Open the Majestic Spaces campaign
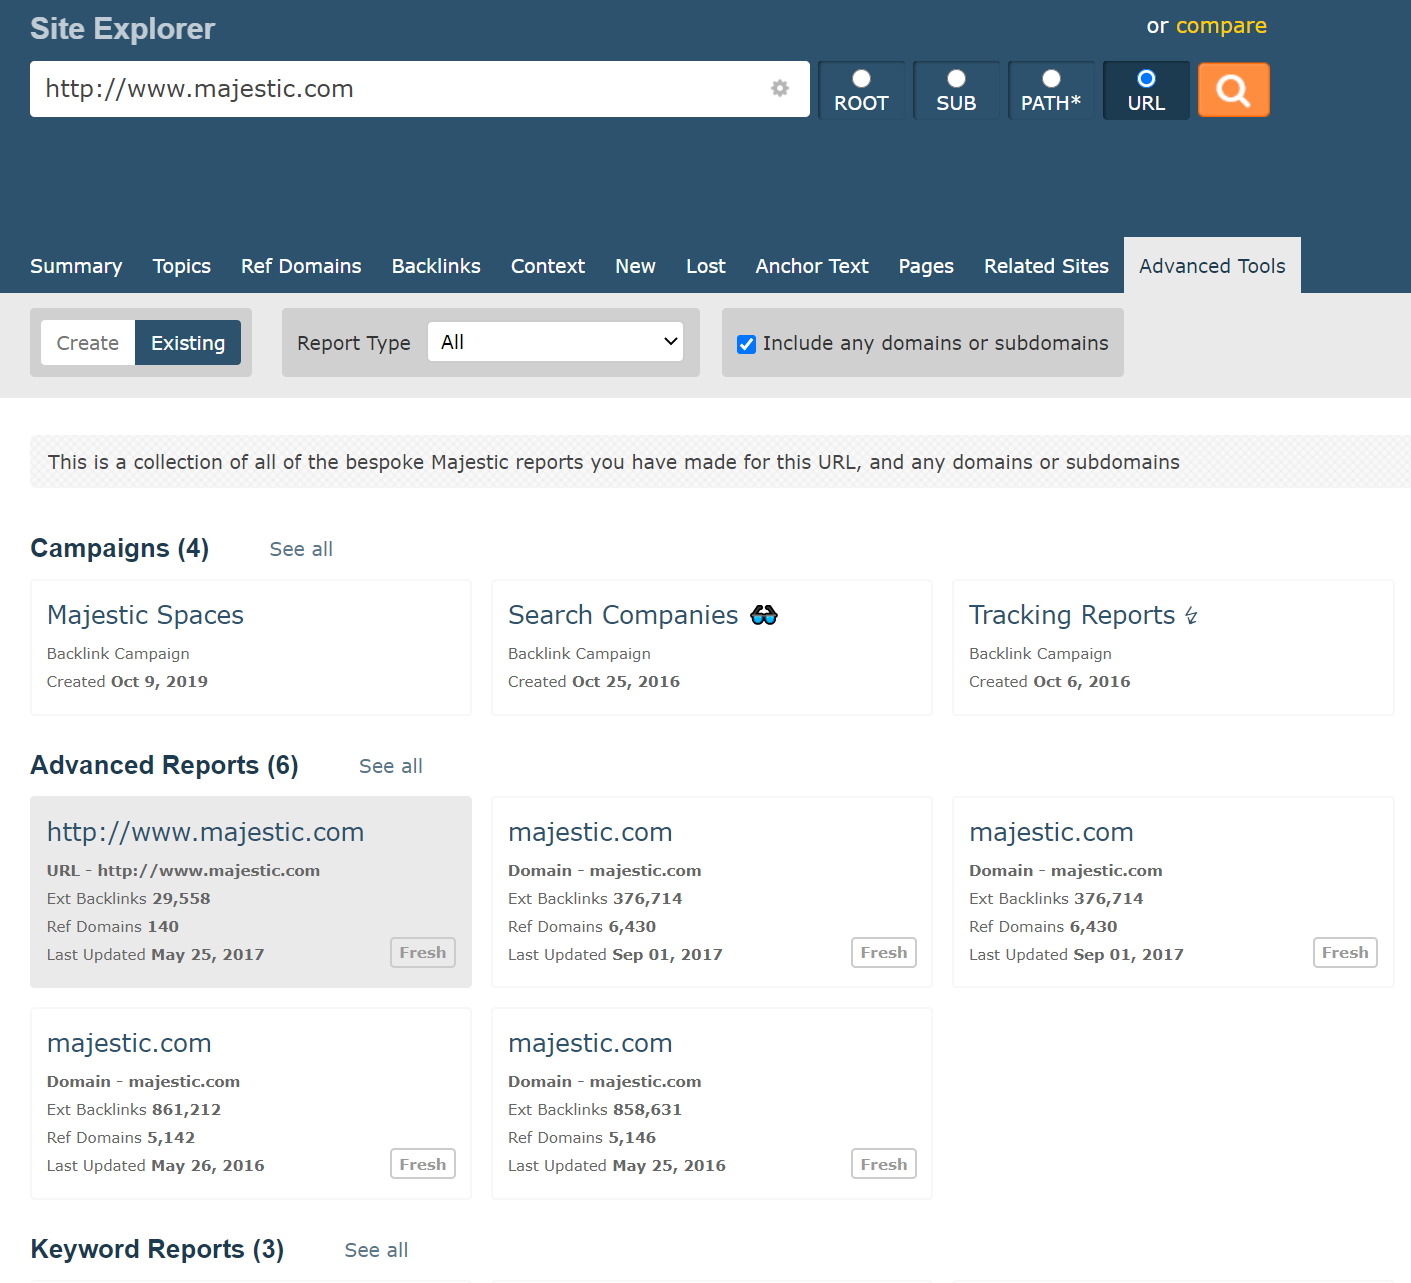The height and width of the screenshot is (1283, 1411). (x=145, y=615)
